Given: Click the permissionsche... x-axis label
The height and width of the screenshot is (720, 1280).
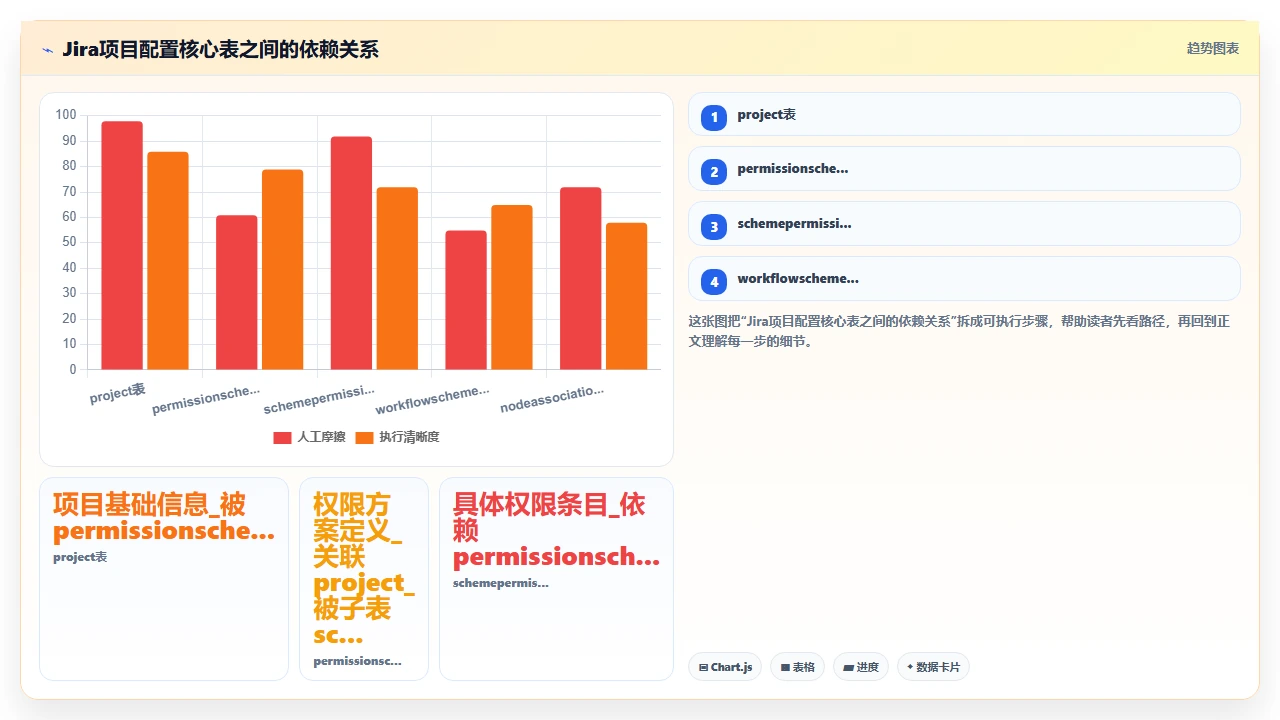Looking at the screenshot, I should coord(206,400).
